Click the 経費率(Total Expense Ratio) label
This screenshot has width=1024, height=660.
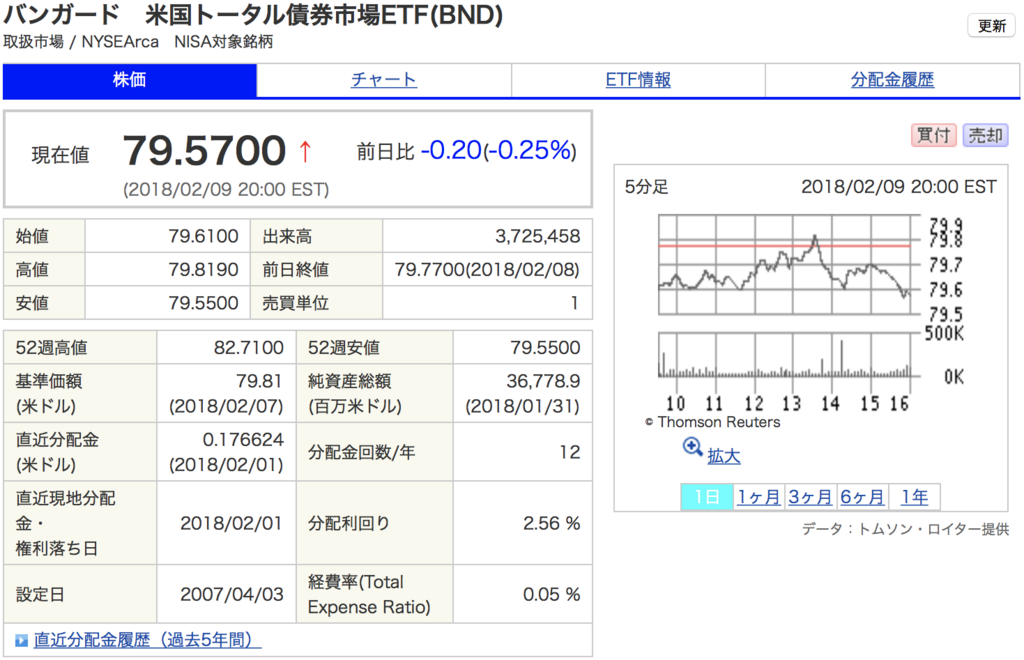(x=368, y=594)
